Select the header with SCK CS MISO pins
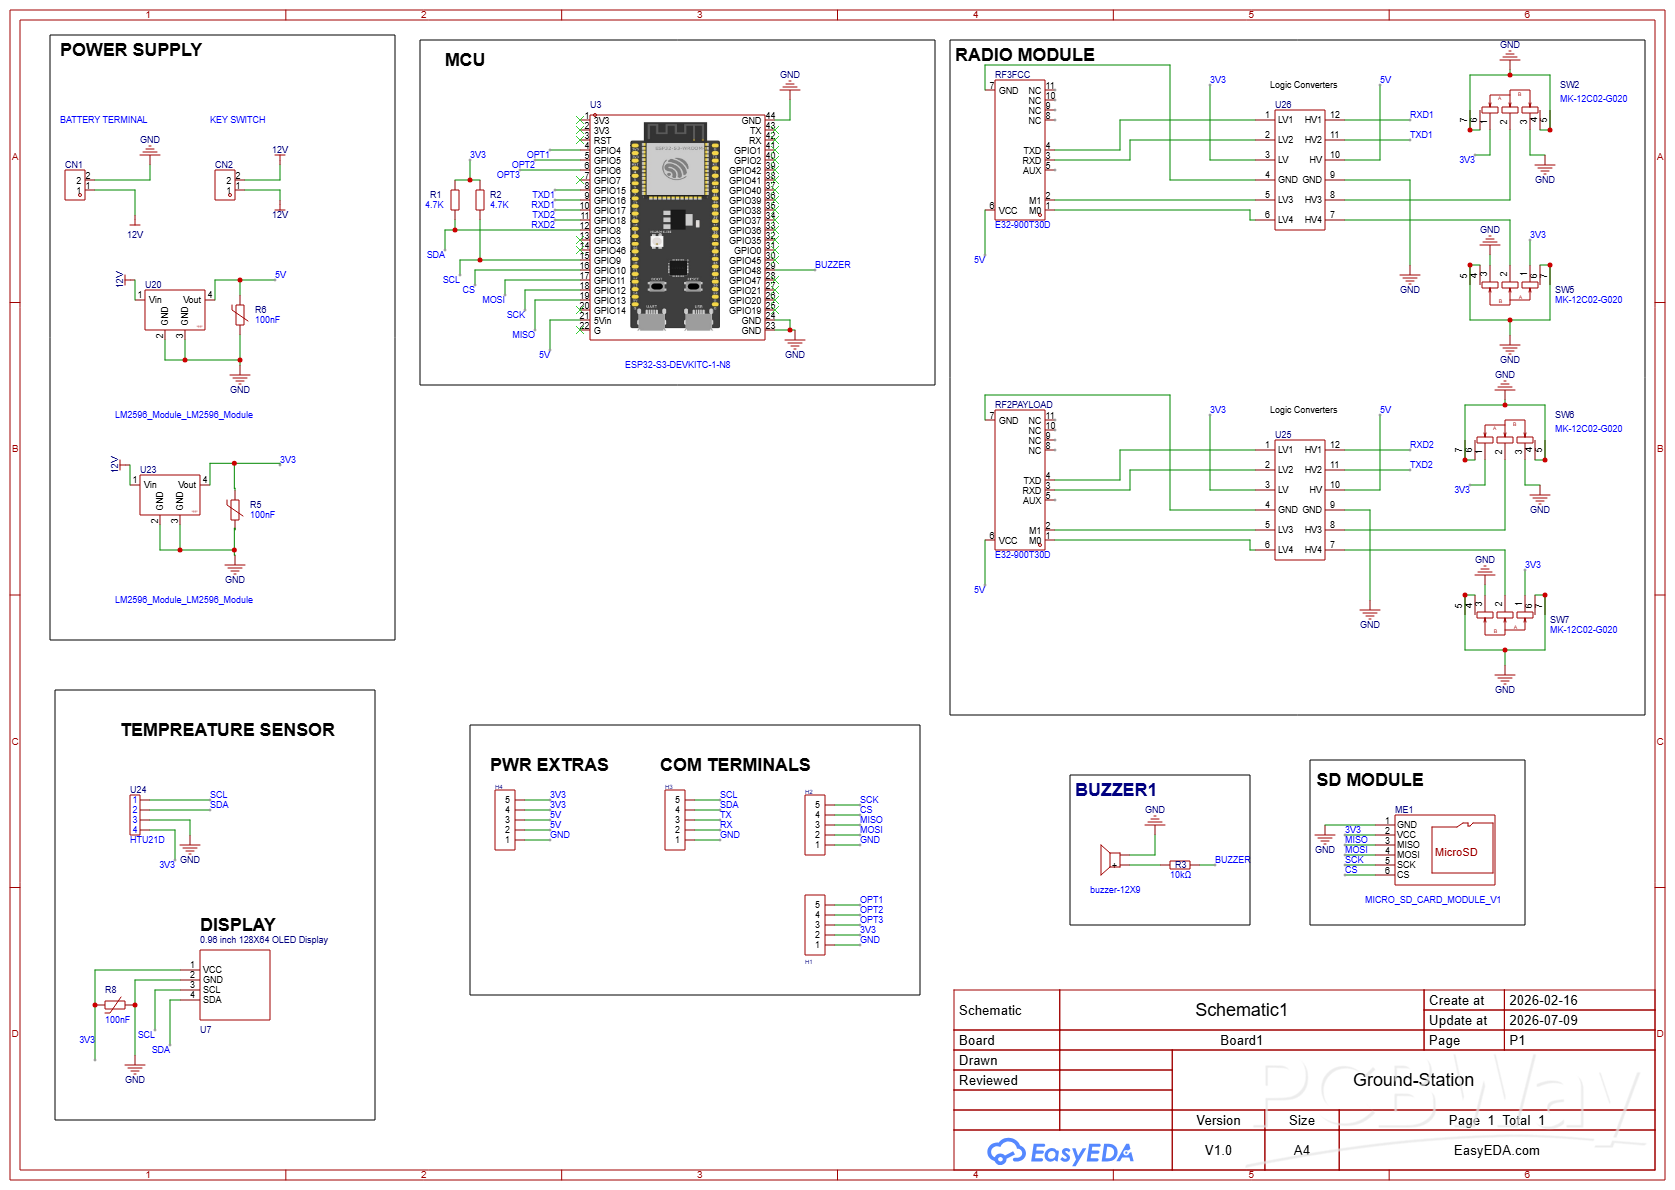 click(815, 825)
